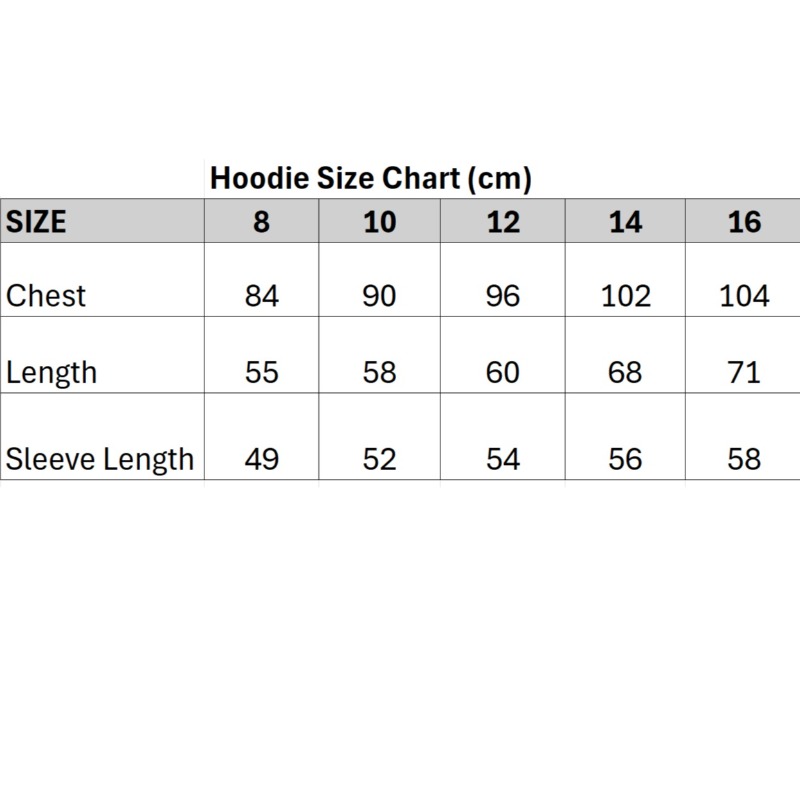This screenshot has height=800, width=800.
Task: Click the Length row label
Action: coord(51,372)
